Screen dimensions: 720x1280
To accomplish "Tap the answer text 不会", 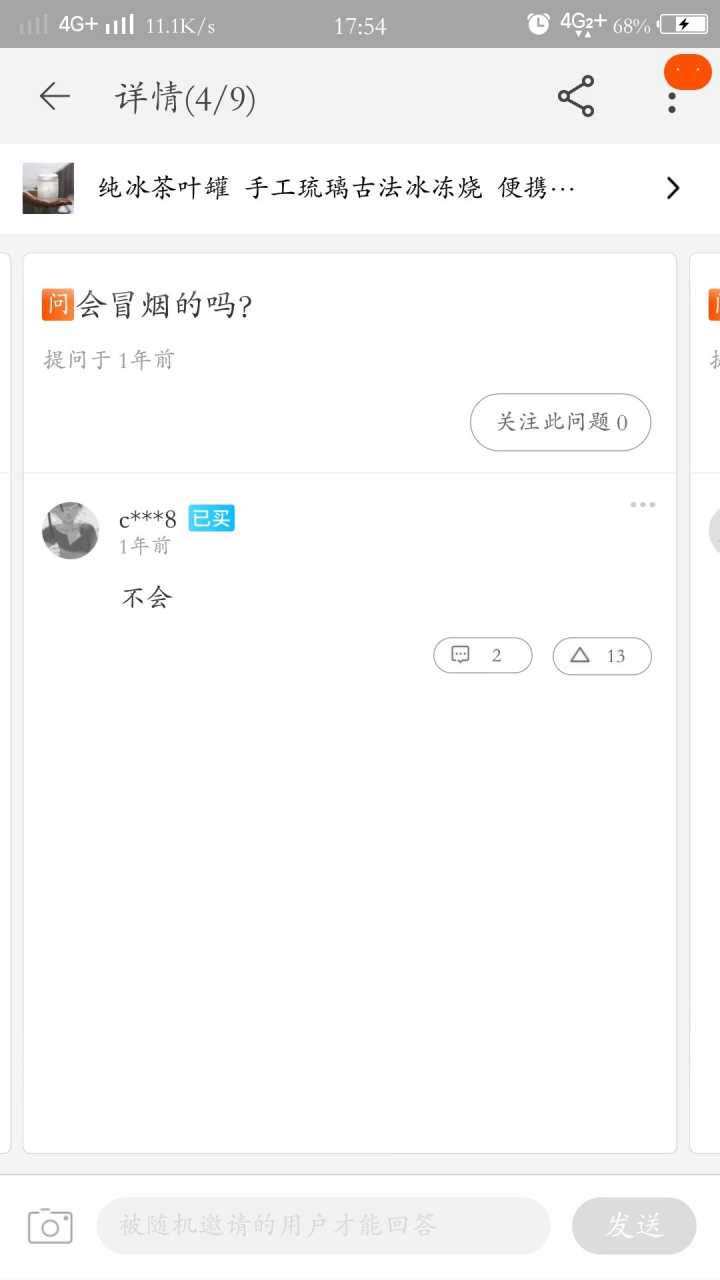I will 147,598.
